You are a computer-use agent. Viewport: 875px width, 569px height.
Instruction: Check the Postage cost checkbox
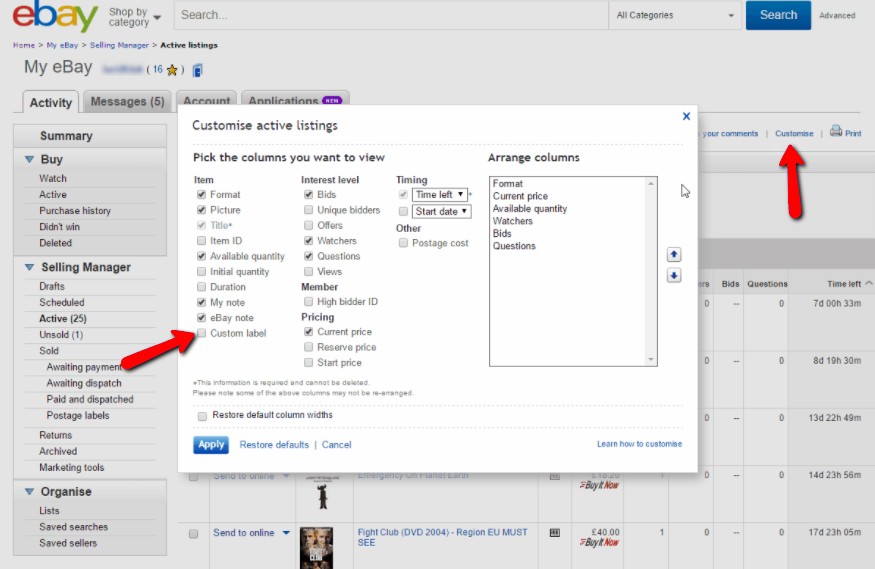pos(403,243)
